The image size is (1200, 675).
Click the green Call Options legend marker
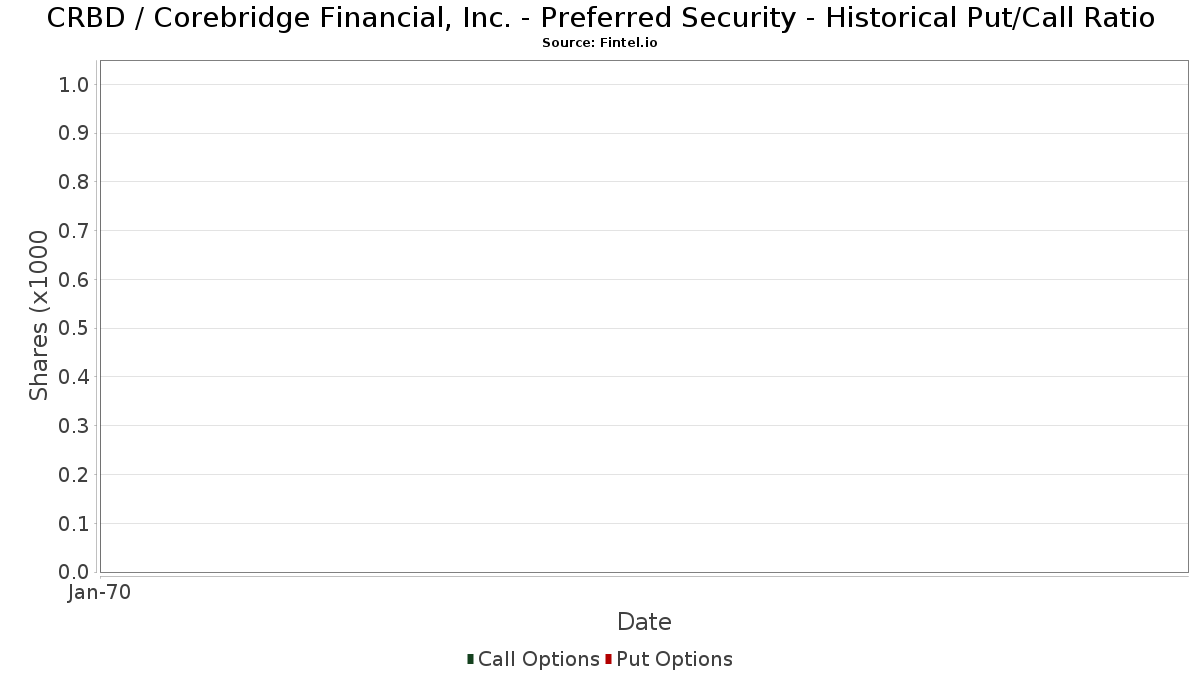coord(470,659)
